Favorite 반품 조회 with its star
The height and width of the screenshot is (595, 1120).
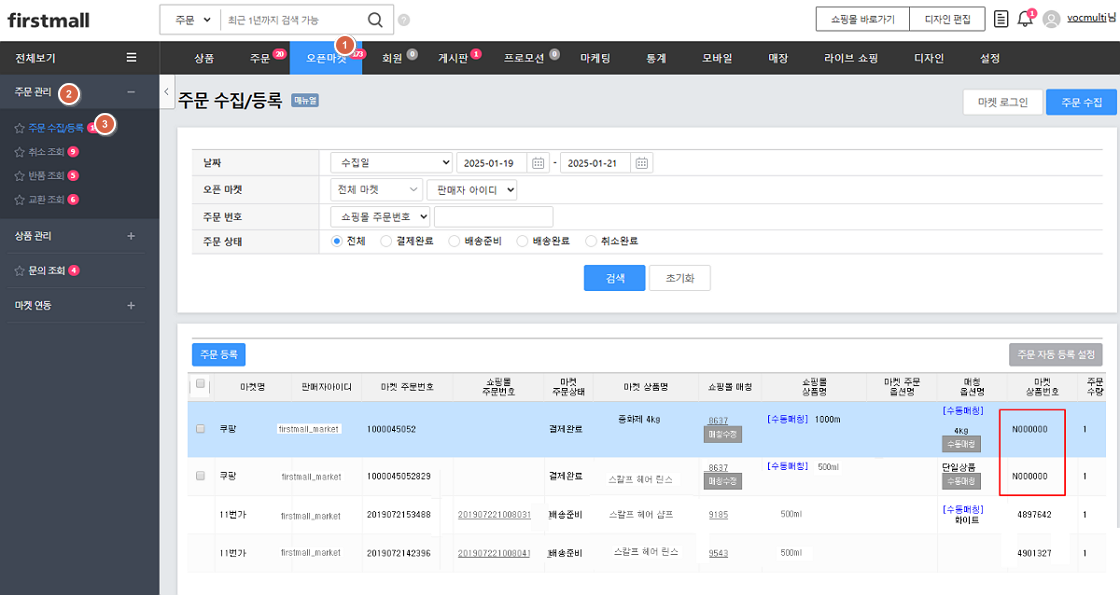[x=19, y=176]
